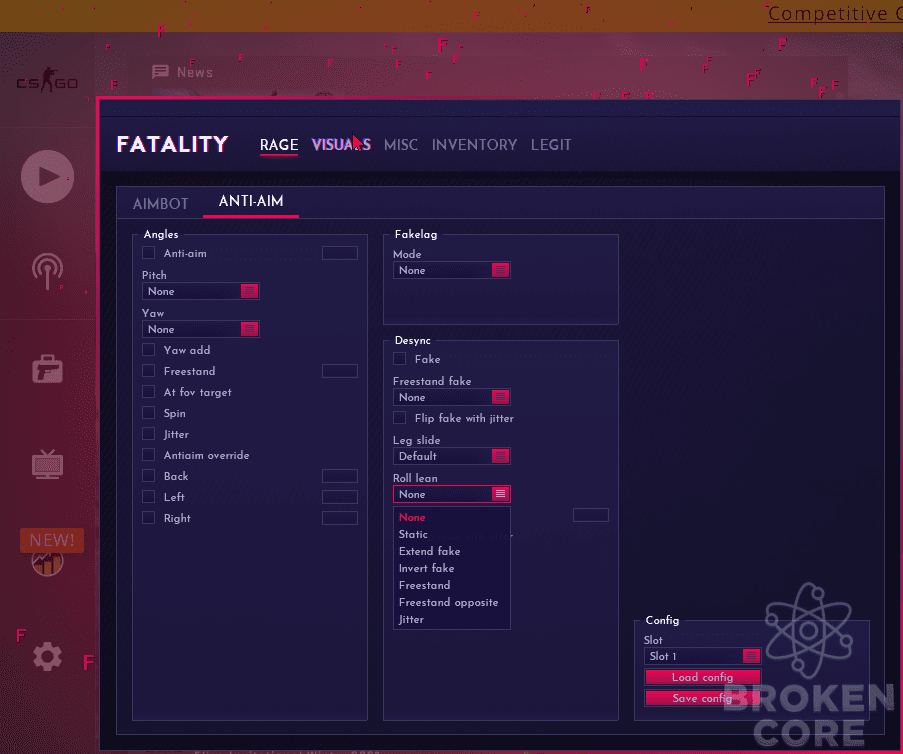Viewport: 903px width, 754px height.
Task: Expand the Leg slide dropdown
Action: [x=452, y=456]
